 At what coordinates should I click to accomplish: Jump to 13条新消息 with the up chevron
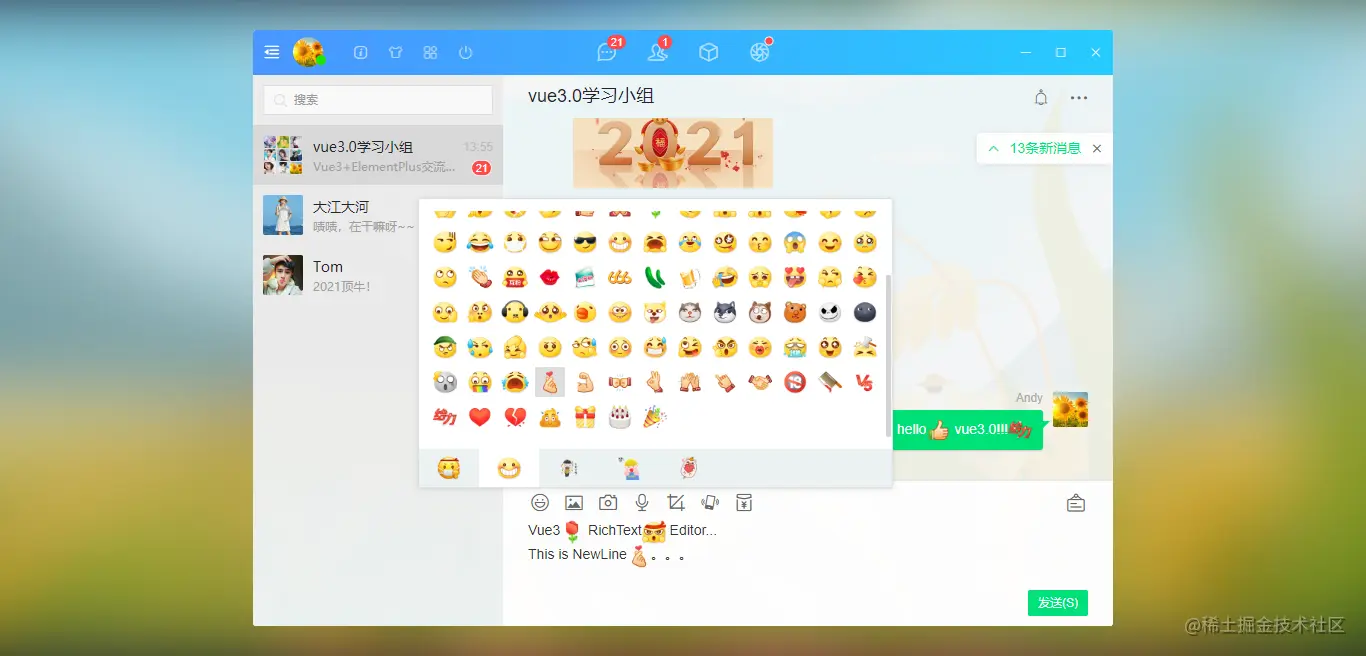click(993, 148)
